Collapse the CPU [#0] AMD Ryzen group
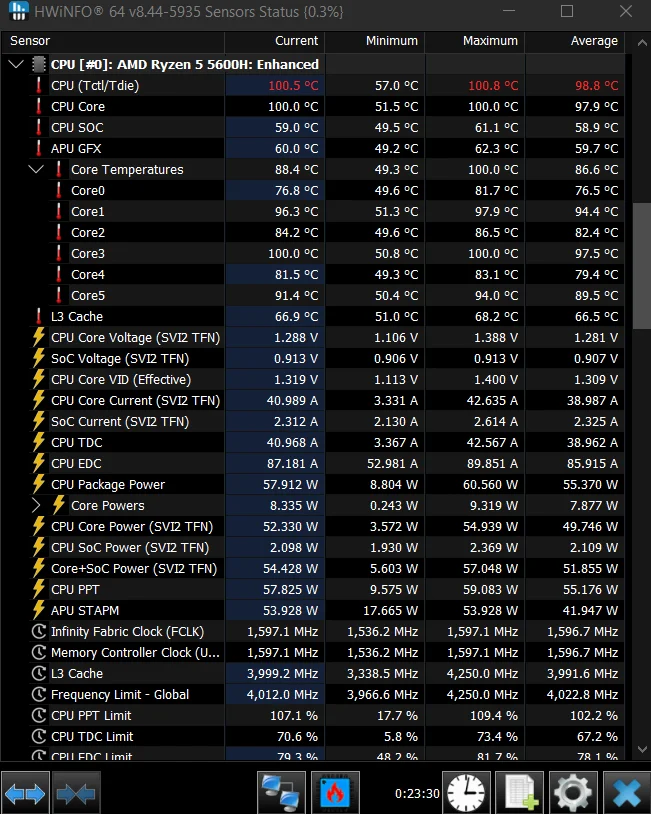Screen dimensions: 651x814 pos(15,63)
